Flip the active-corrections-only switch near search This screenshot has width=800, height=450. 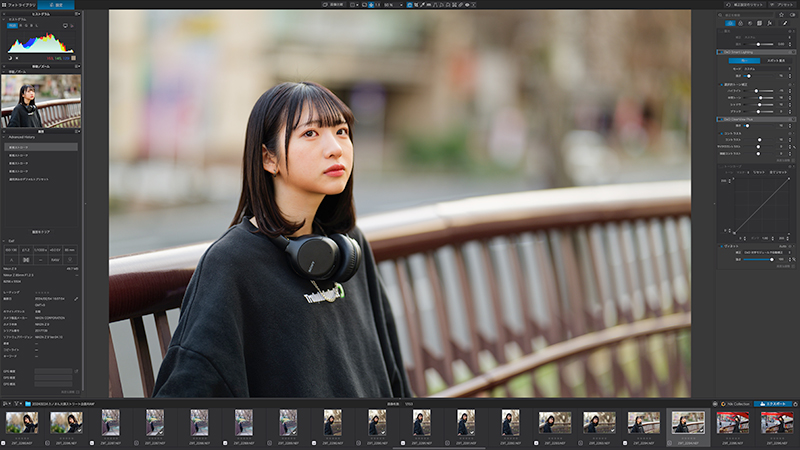(792, 15)
